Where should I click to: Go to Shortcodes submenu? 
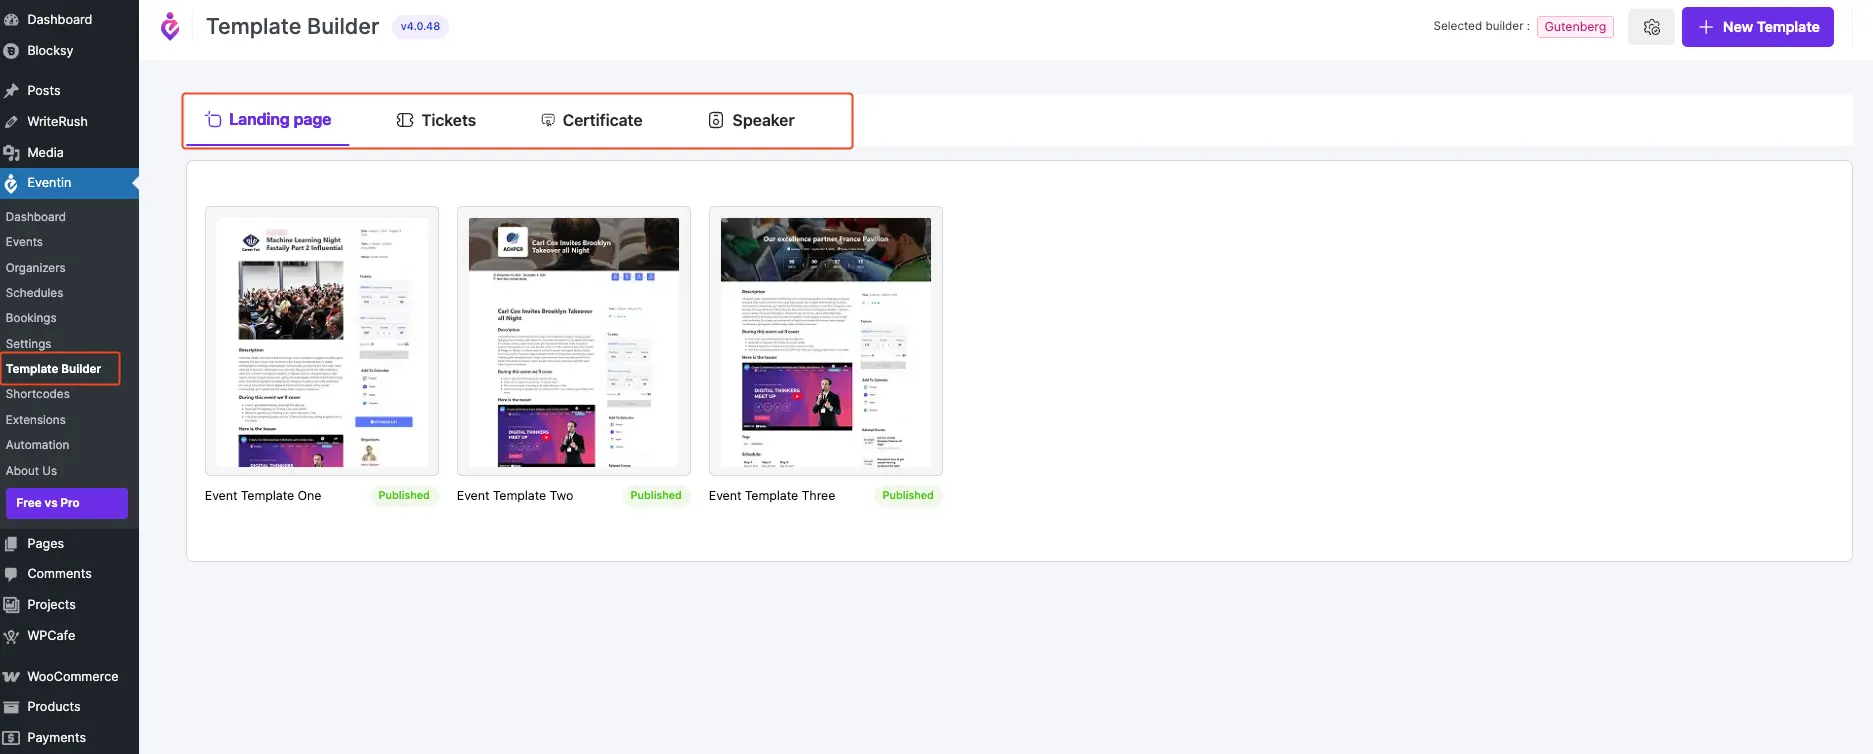tap(38, 394)
